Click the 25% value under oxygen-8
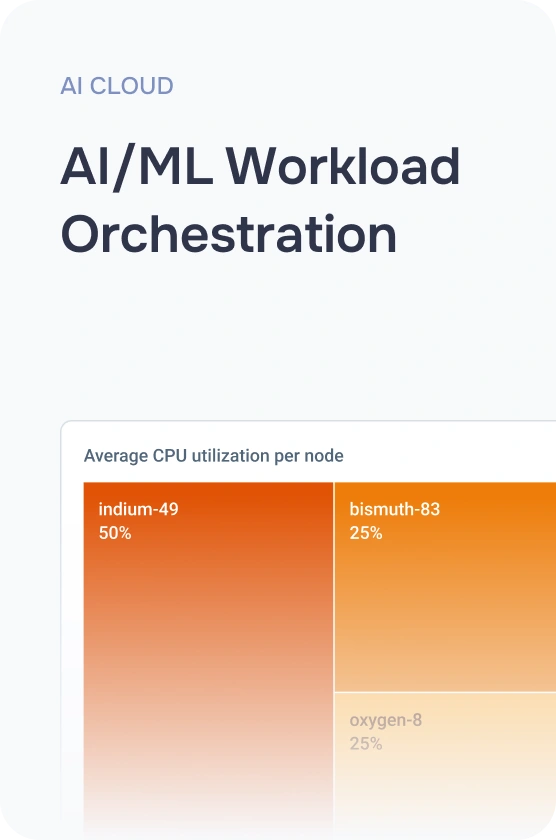 coord(366,744)
